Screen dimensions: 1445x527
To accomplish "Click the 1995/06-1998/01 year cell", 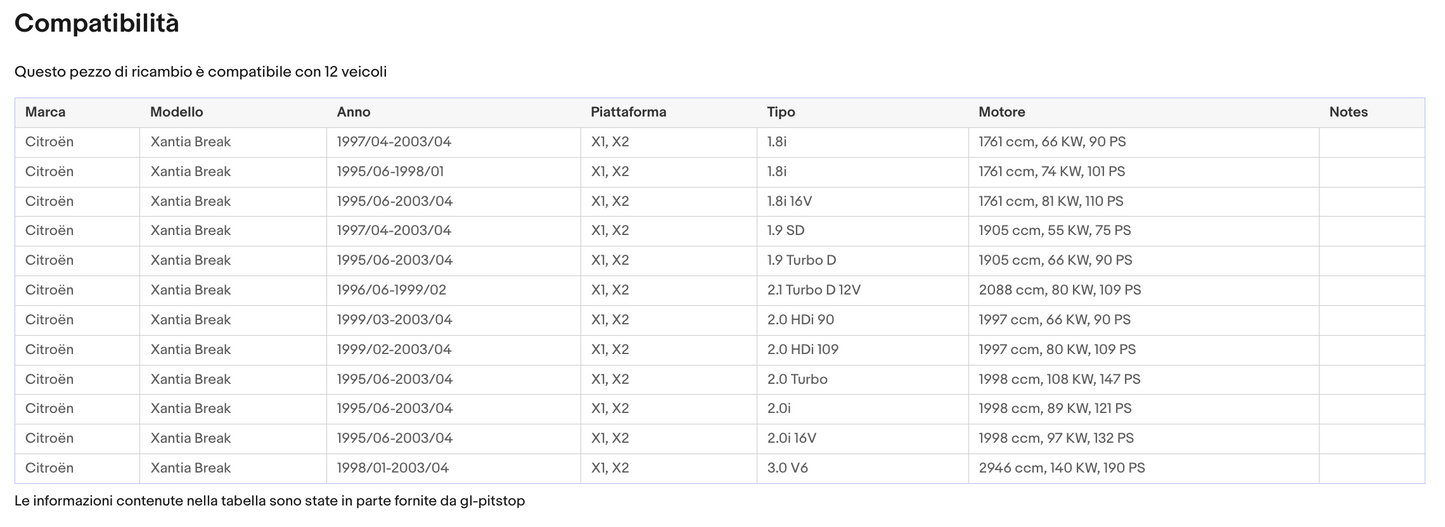I will pos(390,172).
